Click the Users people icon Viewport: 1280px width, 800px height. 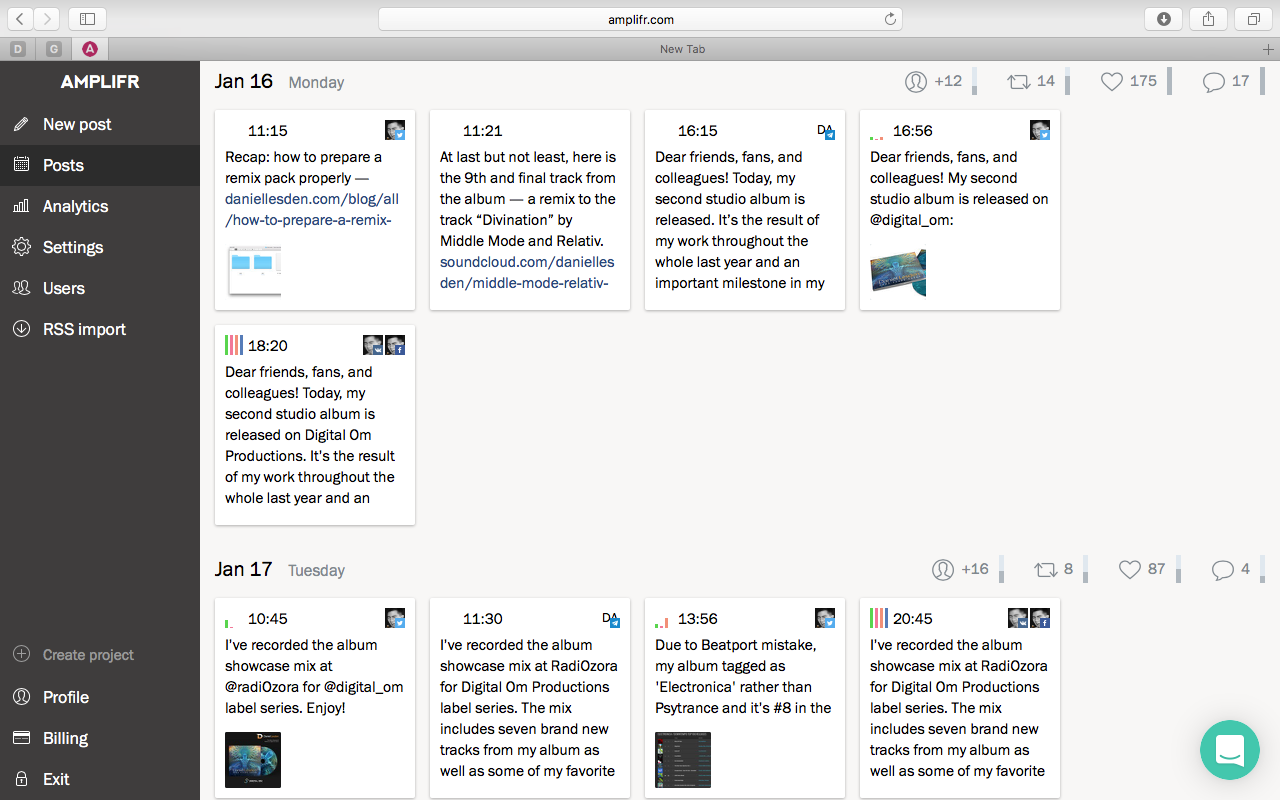coord(20,288)
